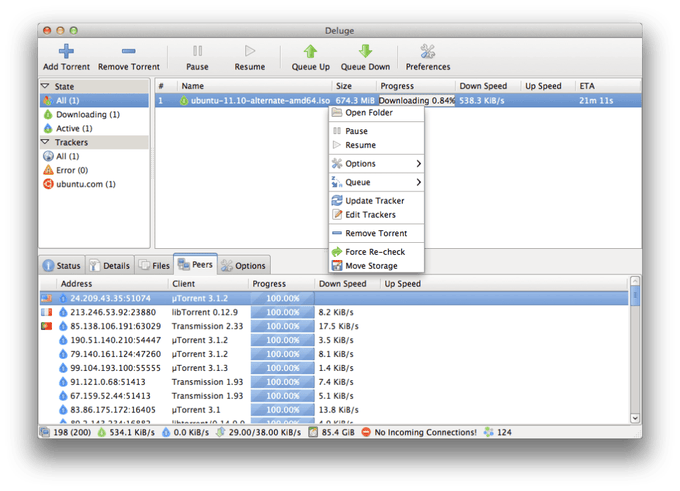Click the Add Torrent plus icon

coord(66,51)
